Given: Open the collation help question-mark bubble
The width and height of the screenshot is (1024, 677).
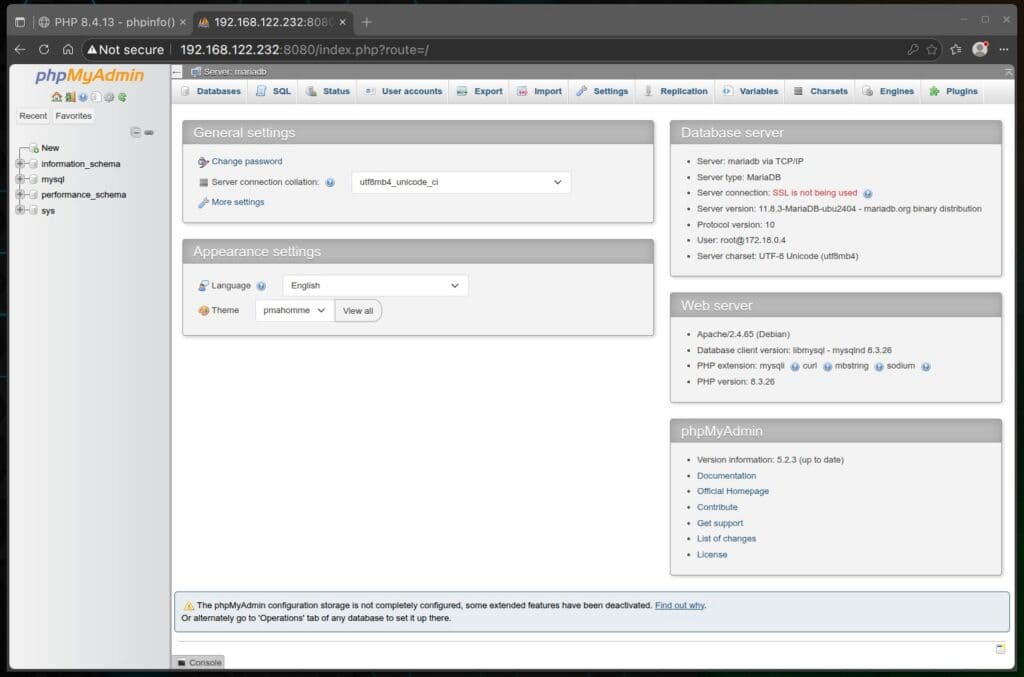Looking at the screenshot, I should [x=329, y=183].
